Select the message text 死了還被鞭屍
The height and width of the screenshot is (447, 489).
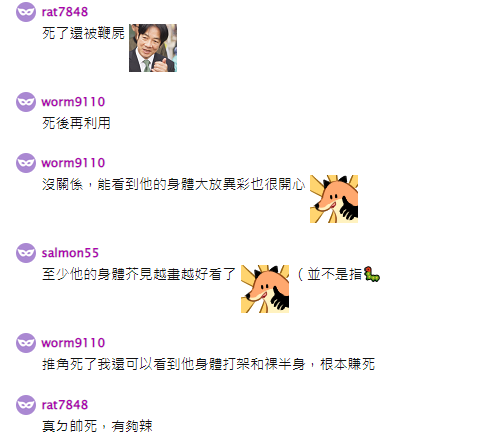point(83,33)
